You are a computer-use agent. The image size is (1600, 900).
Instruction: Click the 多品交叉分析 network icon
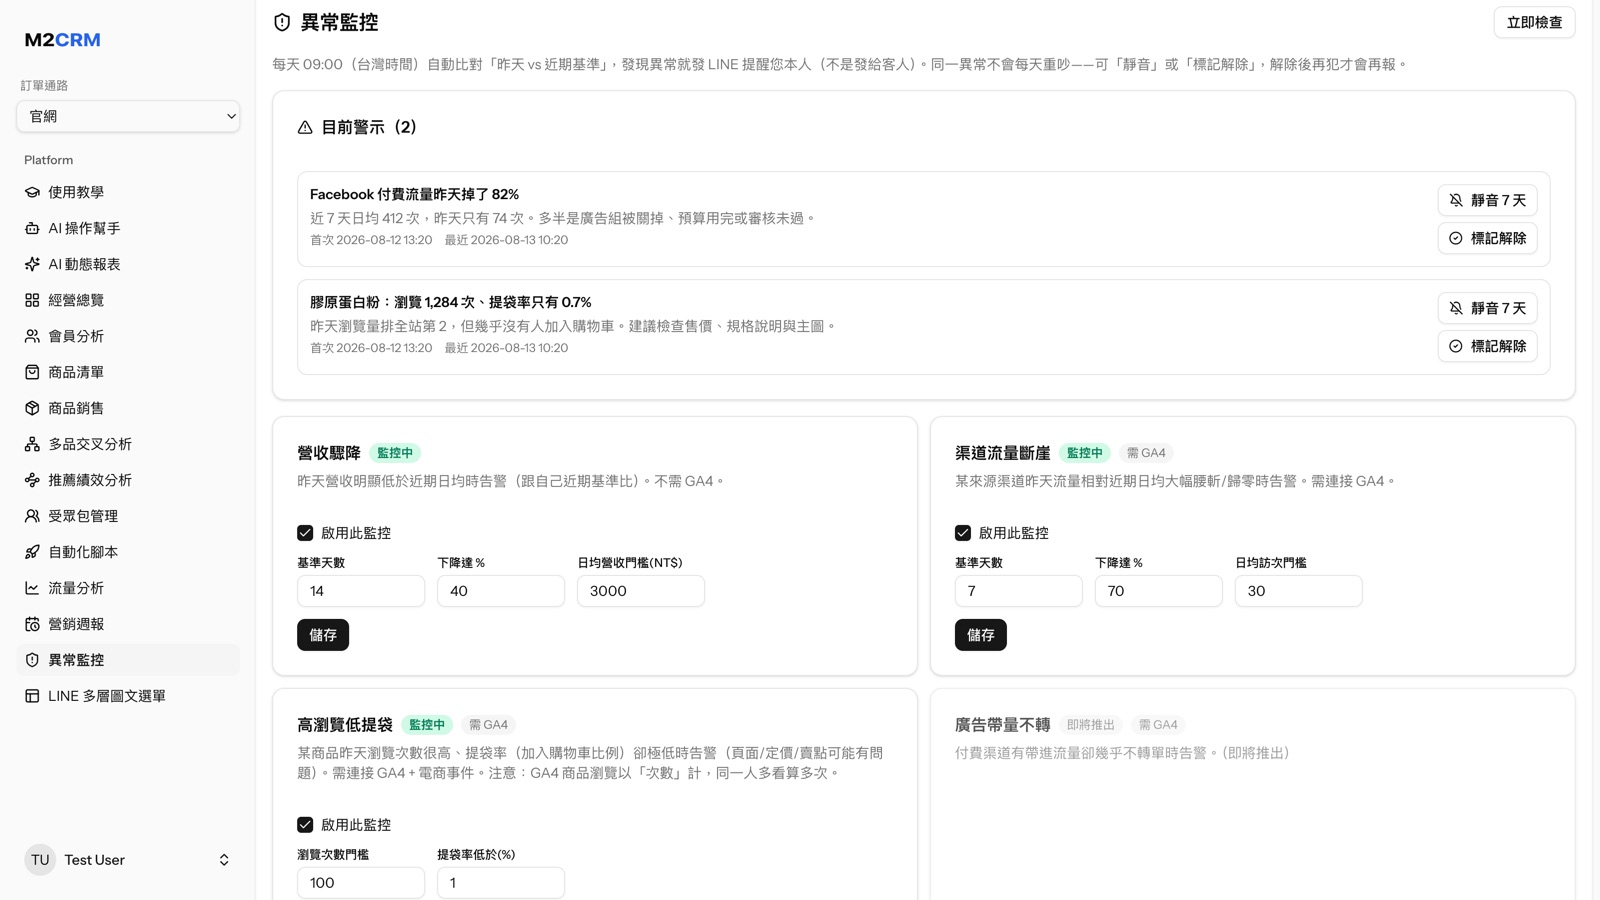point(32,444)
